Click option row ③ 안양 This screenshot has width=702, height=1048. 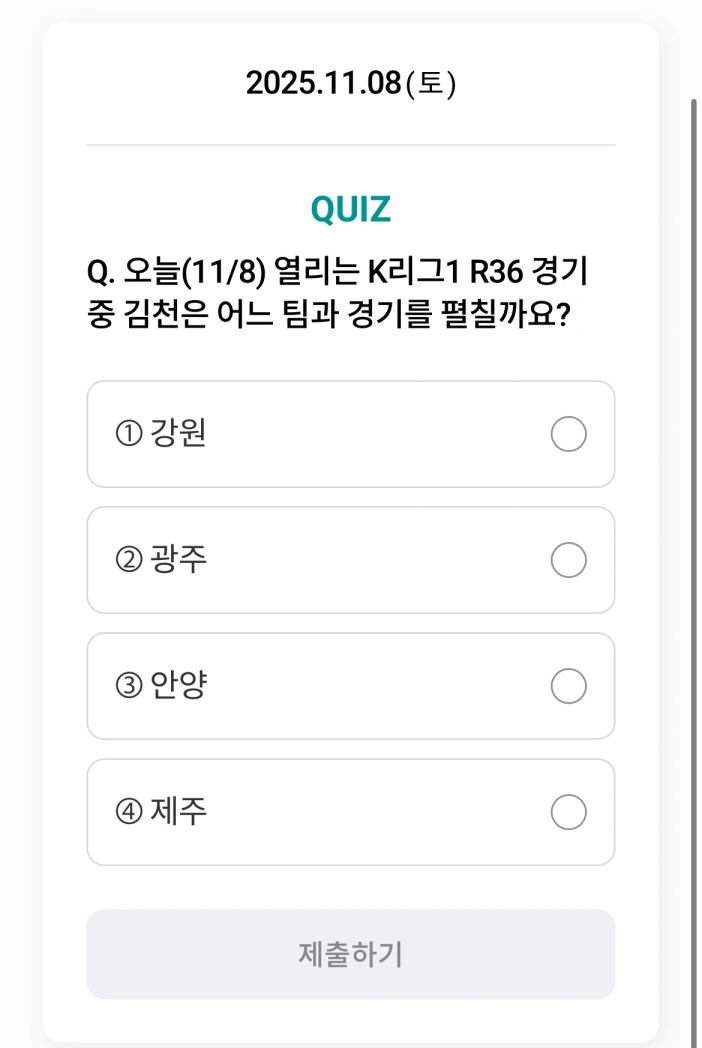pos(350,686)
